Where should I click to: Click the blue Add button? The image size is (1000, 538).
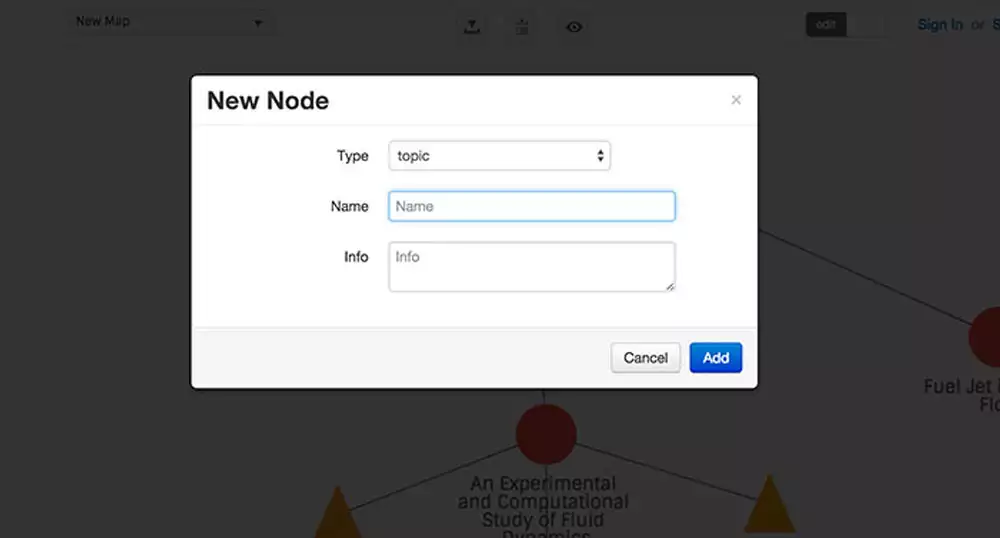click(x=715, y=358)
